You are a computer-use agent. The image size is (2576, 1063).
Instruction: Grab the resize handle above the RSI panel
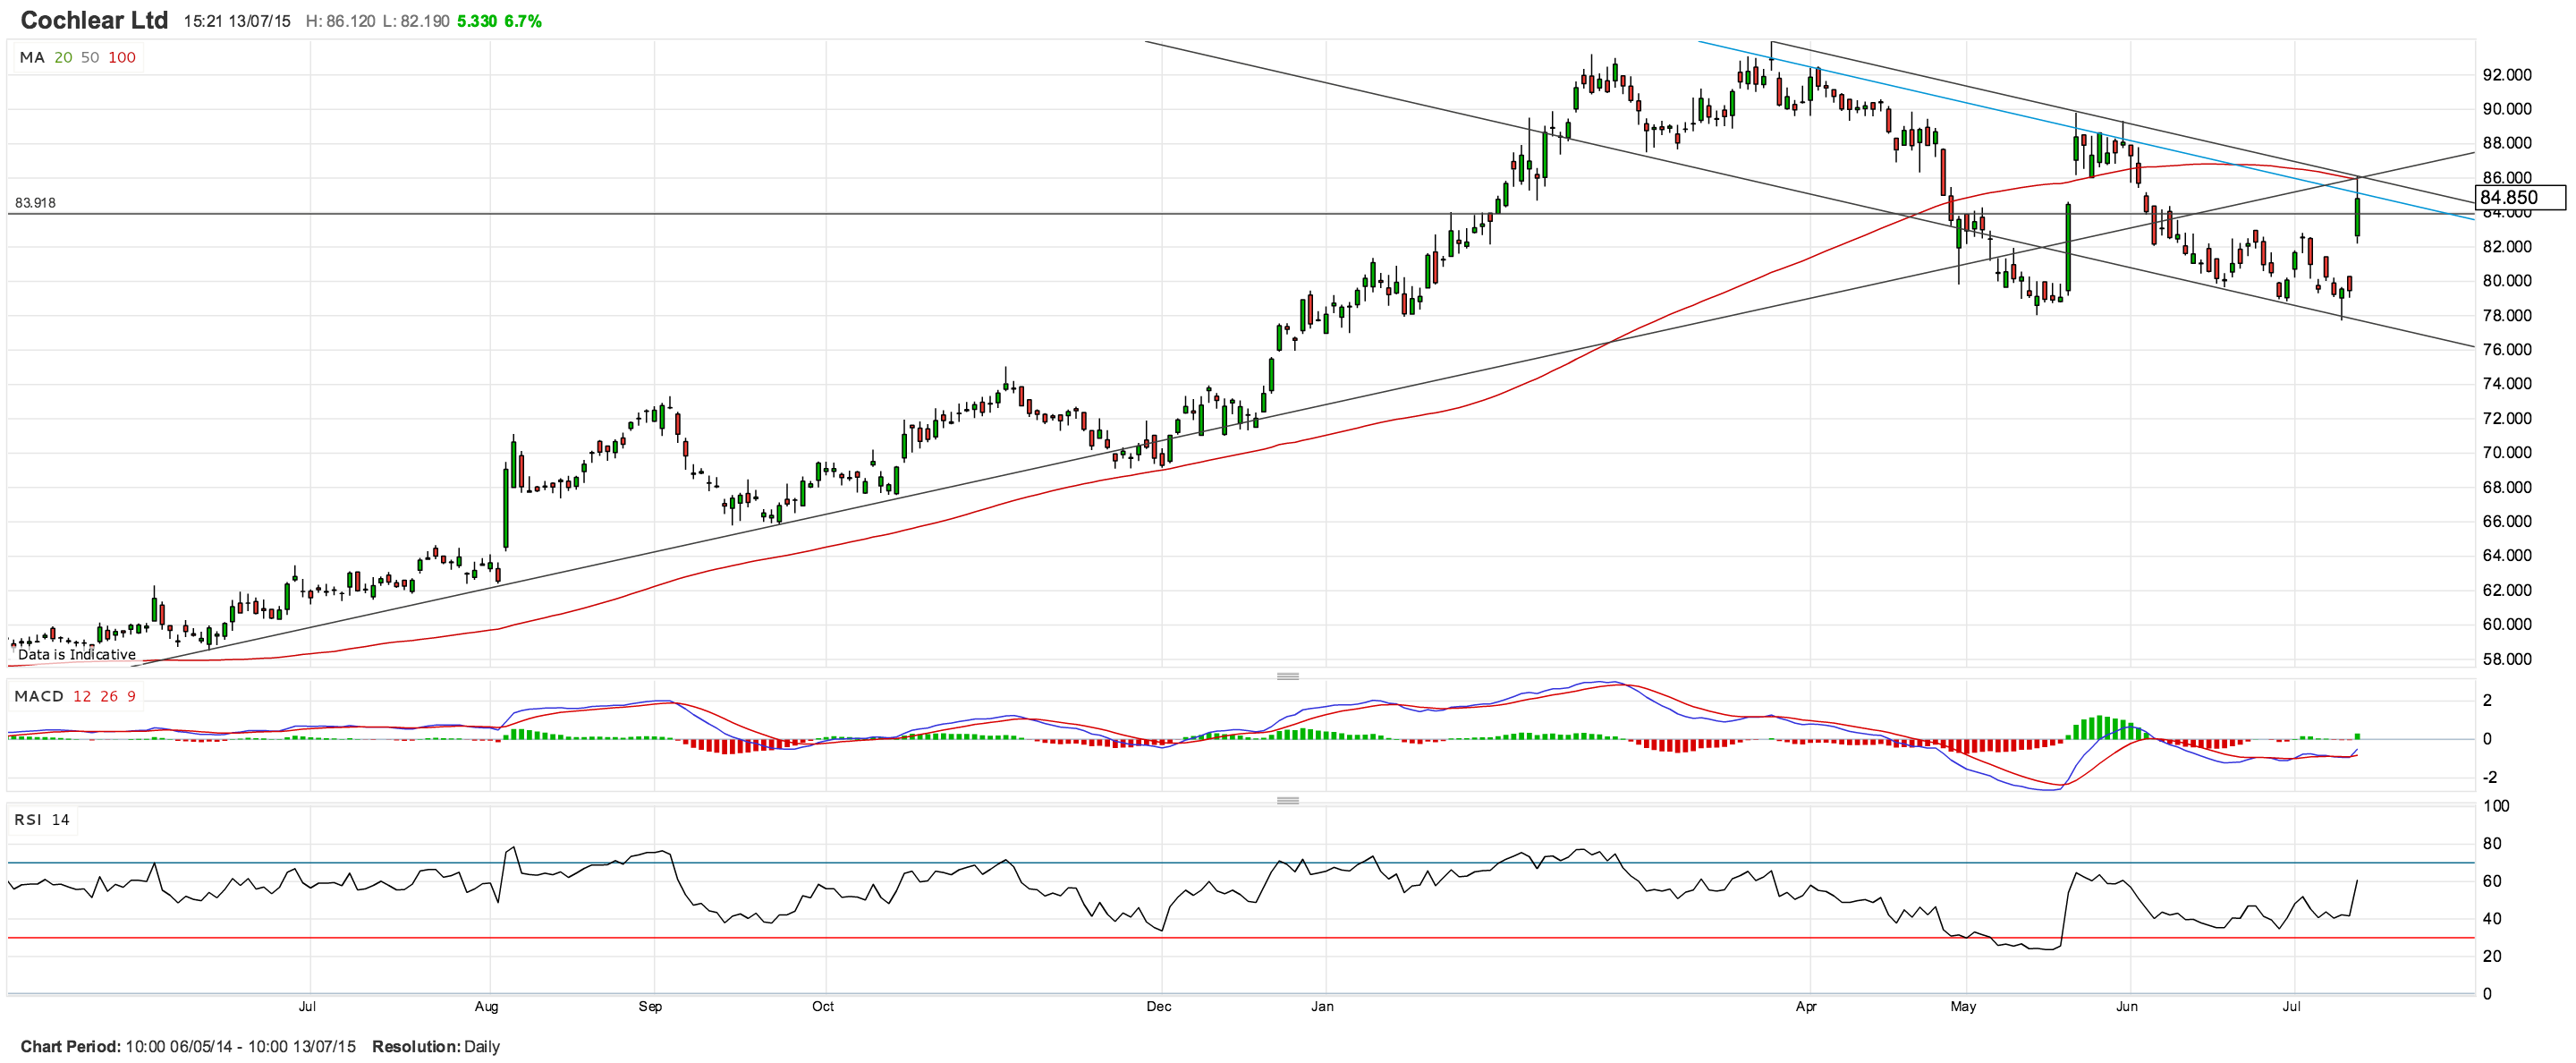tap(1288, 801)
